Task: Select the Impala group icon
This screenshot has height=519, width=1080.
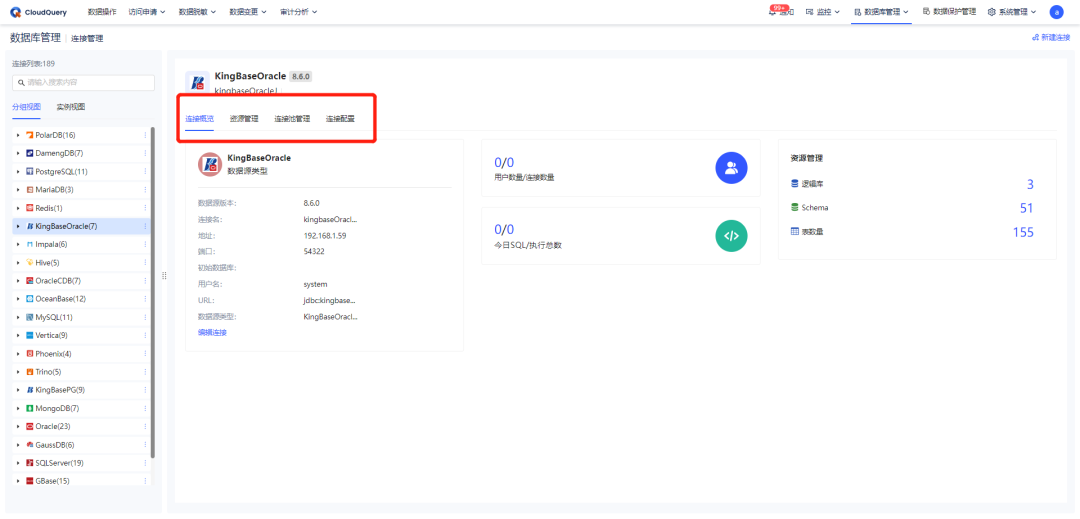Action: (x=30, y=244)
